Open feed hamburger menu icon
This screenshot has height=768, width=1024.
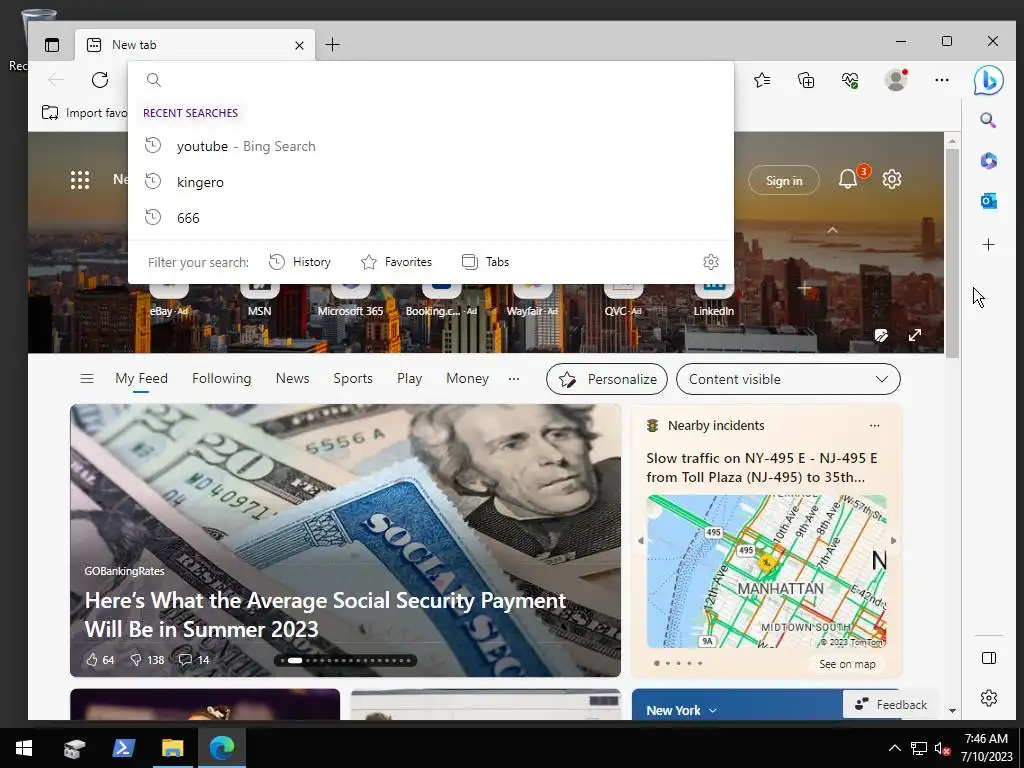coord(87,379)
